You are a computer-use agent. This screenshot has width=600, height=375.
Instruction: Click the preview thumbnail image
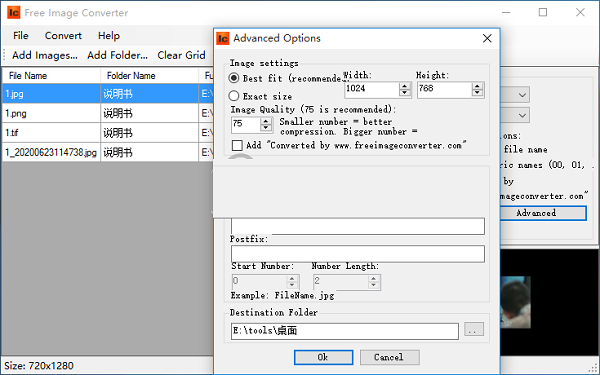pyautogui.click(x=515, y=302)
